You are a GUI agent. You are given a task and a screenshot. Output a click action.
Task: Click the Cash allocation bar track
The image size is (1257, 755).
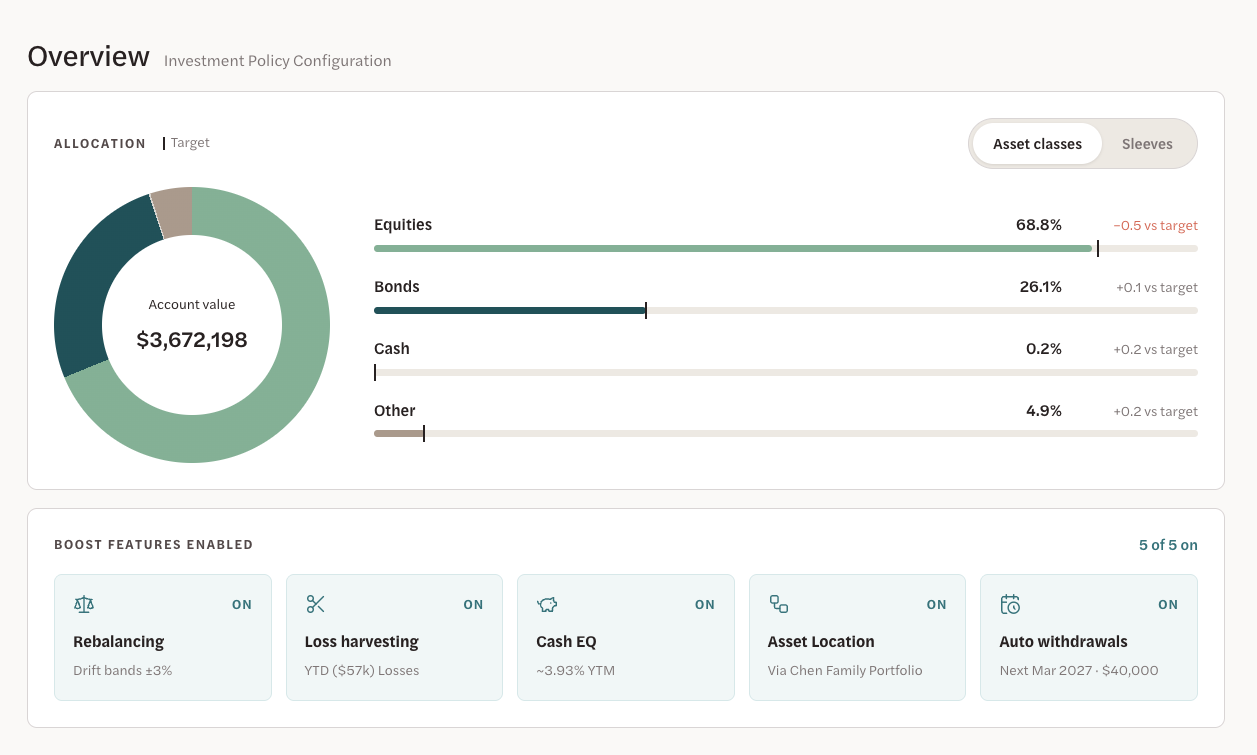[x=786, y=372]
